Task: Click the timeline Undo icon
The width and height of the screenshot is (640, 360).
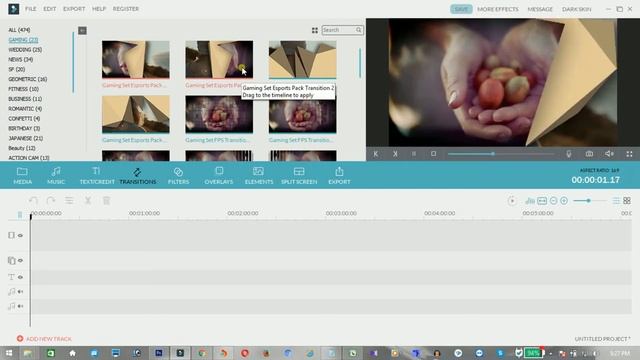Action: (x=33, y=200)
